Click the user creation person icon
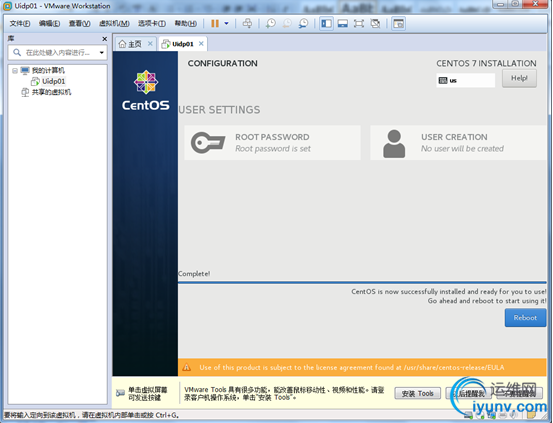 394,144
